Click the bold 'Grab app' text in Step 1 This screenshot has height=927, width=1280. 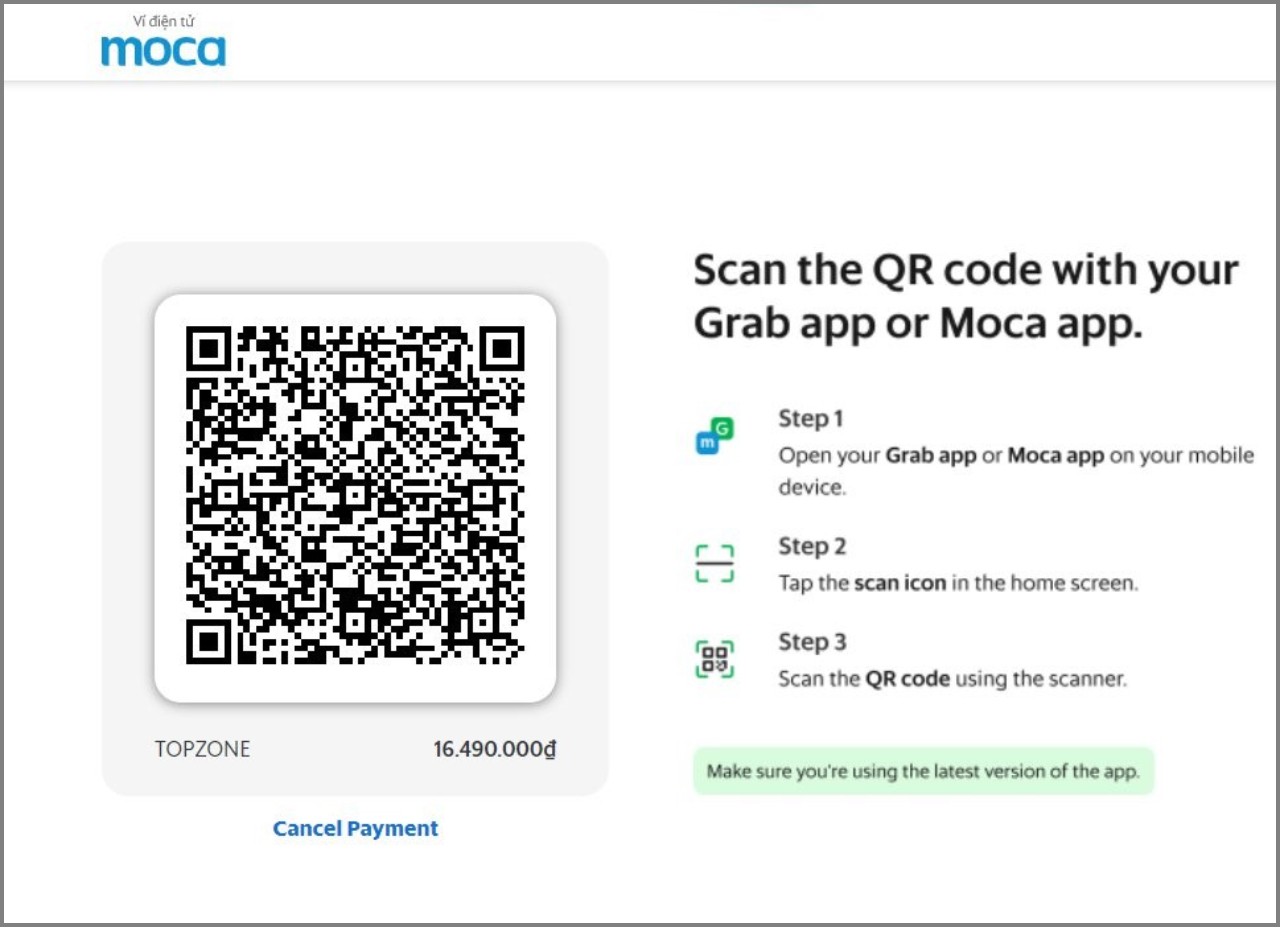(x=931, y=456)
